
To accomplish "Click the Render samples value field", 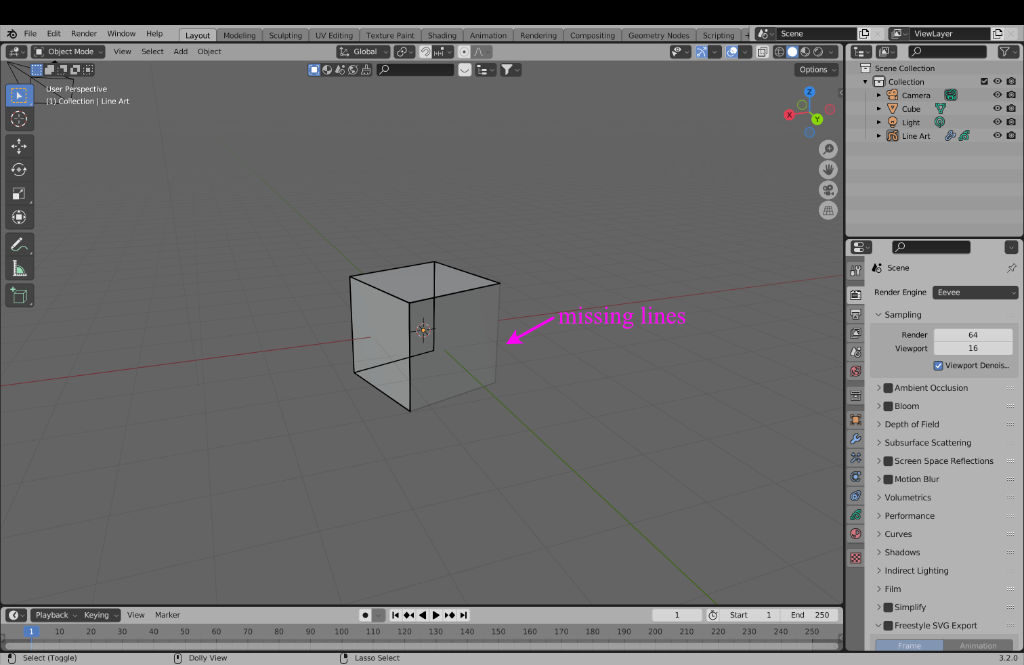I will [x=972, y=335].
